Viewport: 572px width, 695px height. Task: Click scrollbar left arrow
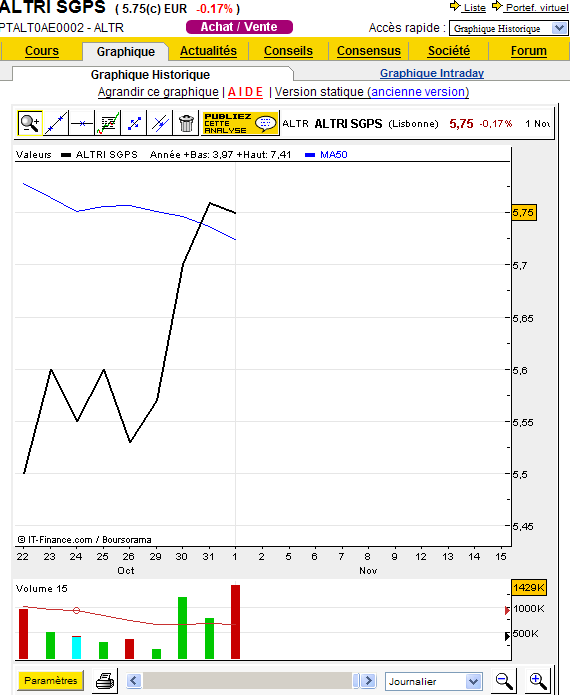pyautogui.click(x=134, y=680)
